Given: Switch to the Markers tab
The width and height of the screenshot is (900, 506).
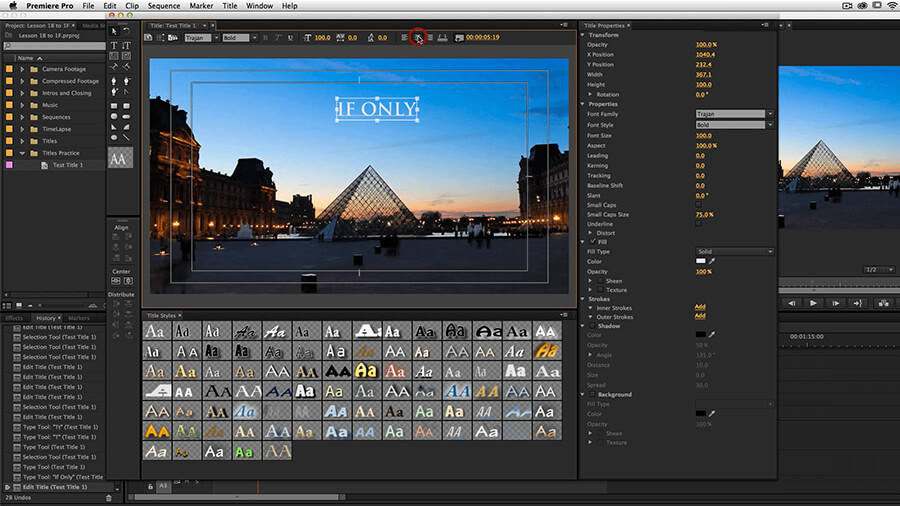Looking at the screenshot, I should coord(79,318).
